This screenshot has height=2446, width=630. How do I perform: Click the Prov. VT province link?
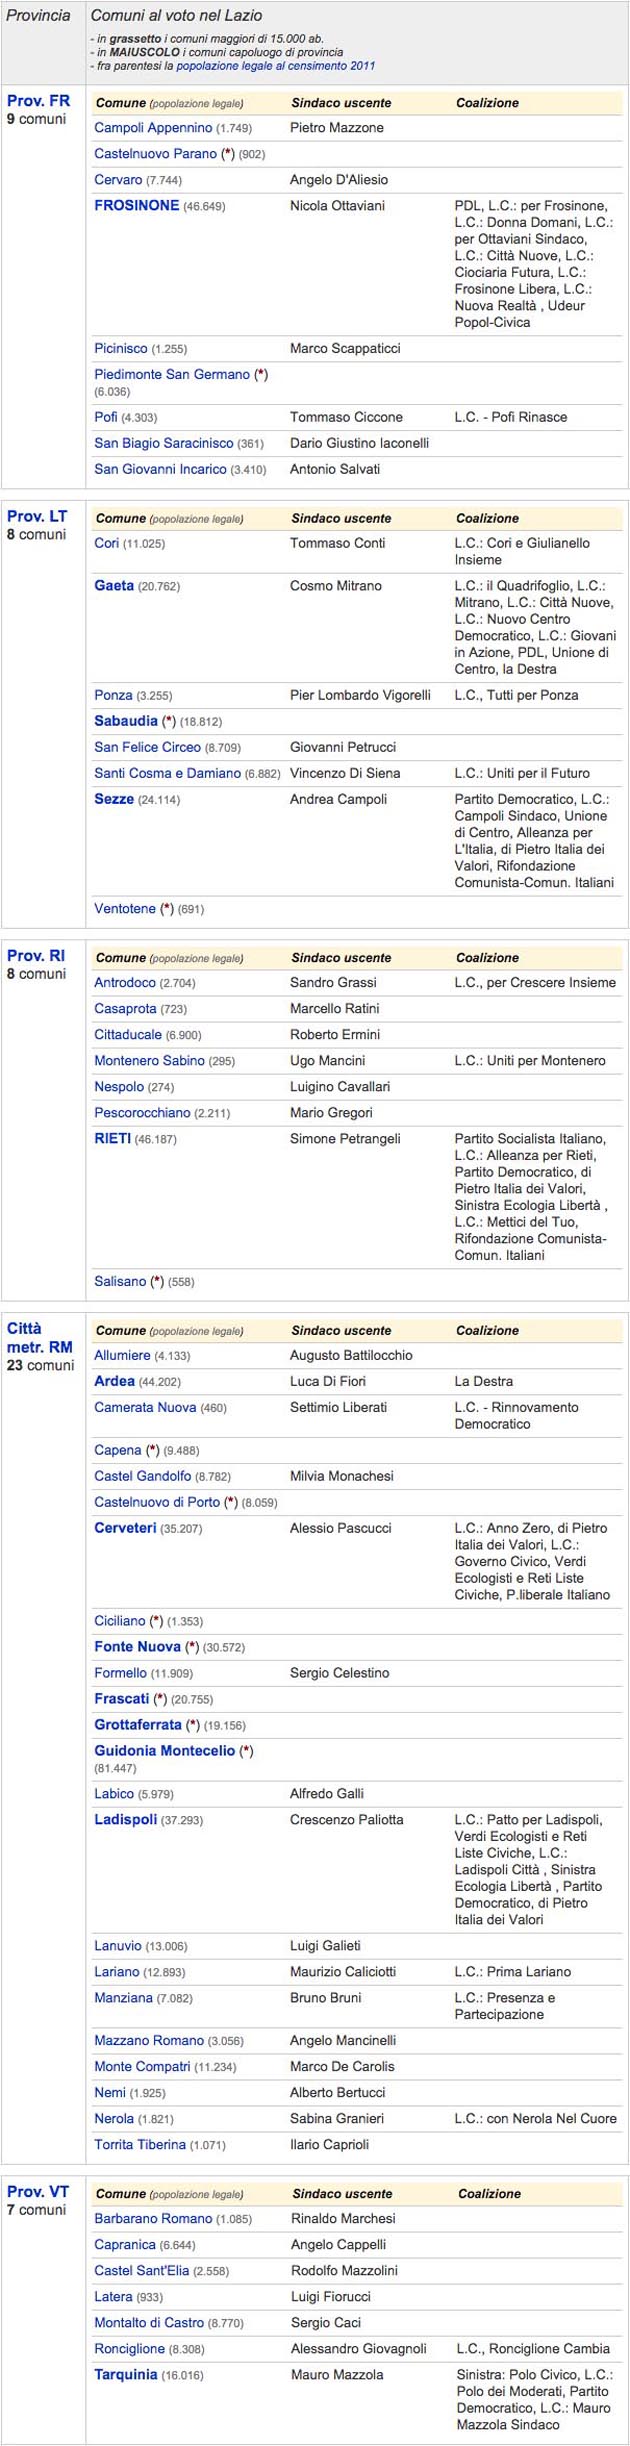click(x=38, y=2192)
